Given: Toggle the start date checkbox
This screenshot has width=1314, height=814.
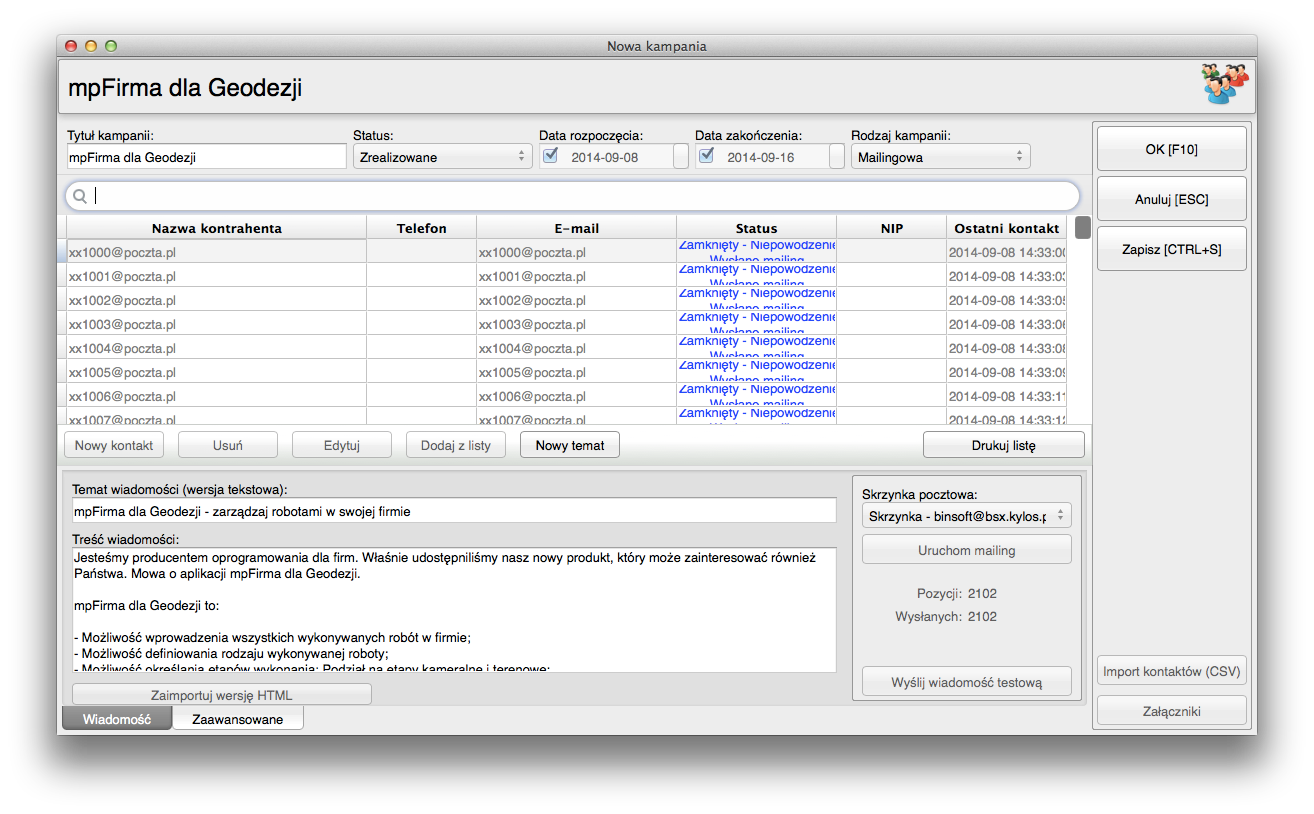Looking at the screenshot, I should click(550, 155).
